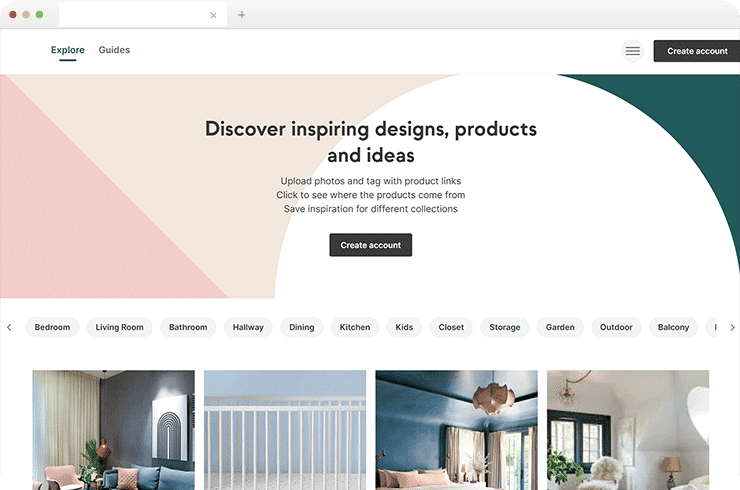Switch to the Explore tab
The height and width of the screenshot is (490, 740).
(67, 50)
